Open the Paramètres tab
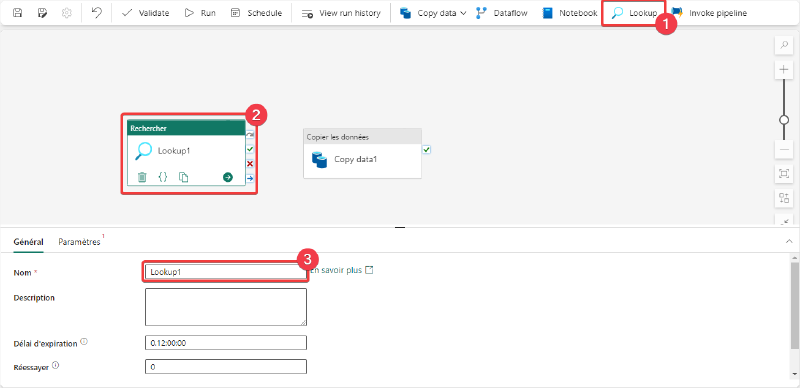This screenshot has width=800, height=388. click(x=80, y=242)
